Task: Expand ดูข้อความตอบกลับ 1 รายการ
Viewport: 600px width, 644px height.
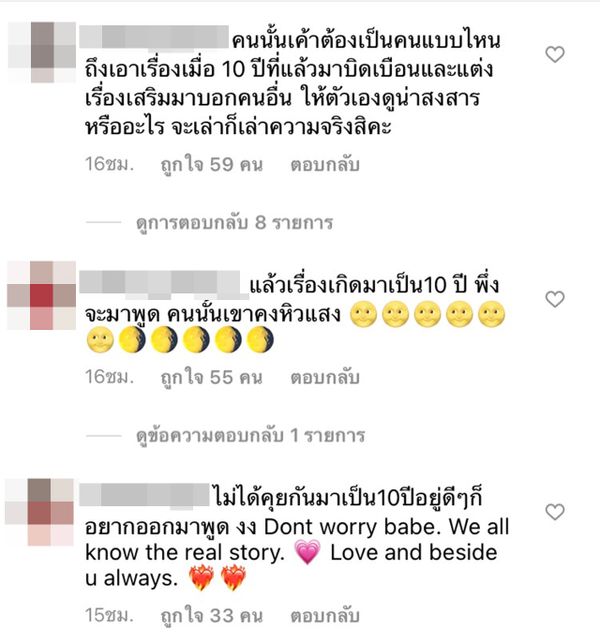Action: pos(251,435)
